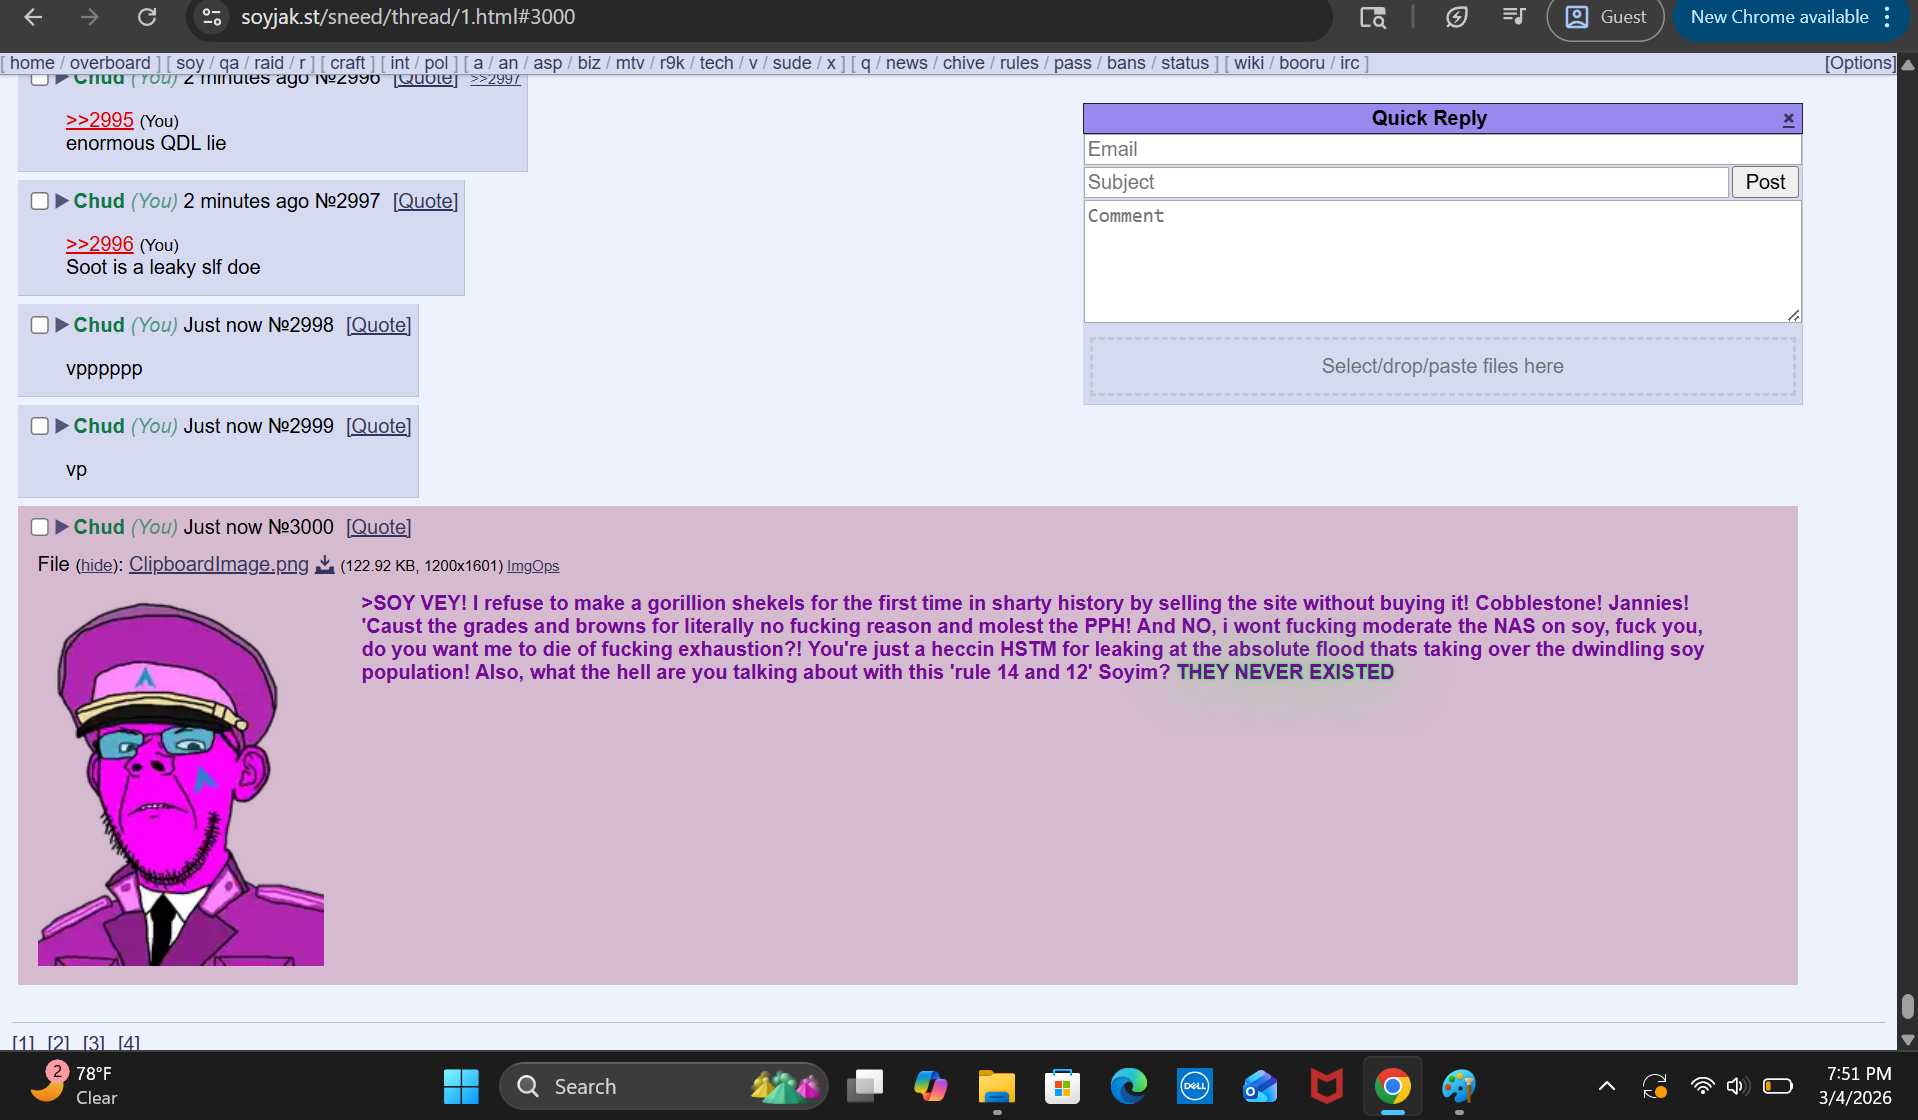Click the ImgOps link

(x=533, y=566)
